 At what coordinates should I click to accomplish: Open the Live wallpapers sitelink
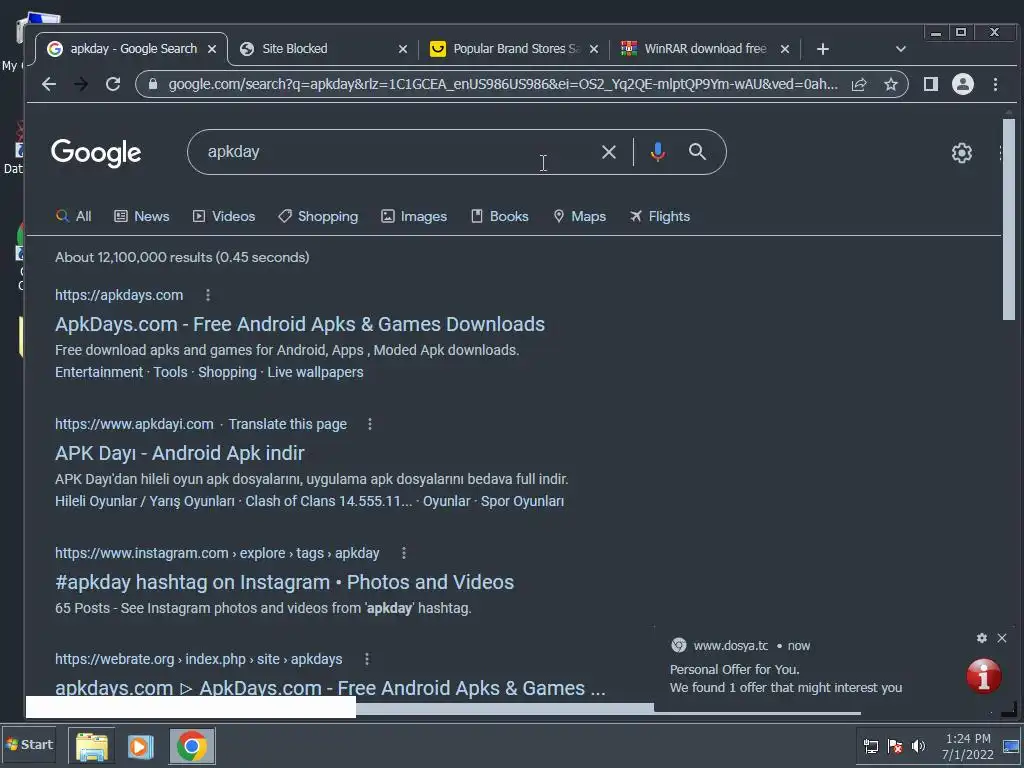click(315, 372)
